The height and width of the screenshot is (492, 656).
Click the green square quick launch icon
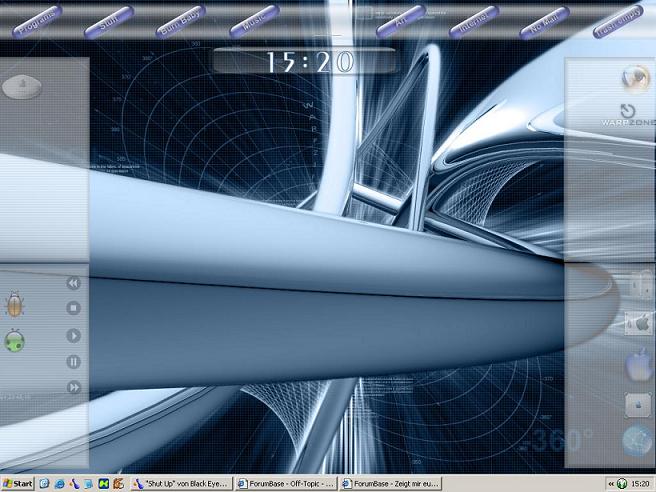(103, 484)
